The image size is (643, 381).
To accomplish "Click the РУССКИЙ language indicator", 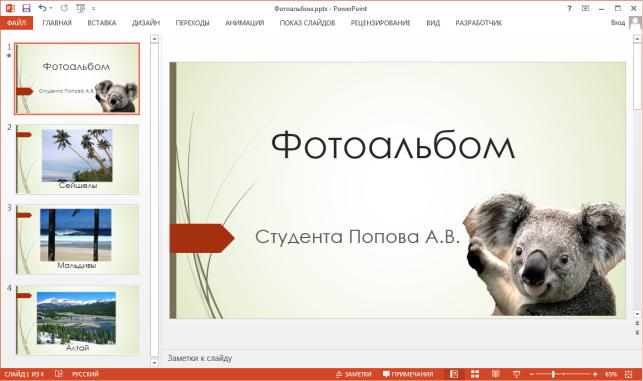I will [85, 374].
